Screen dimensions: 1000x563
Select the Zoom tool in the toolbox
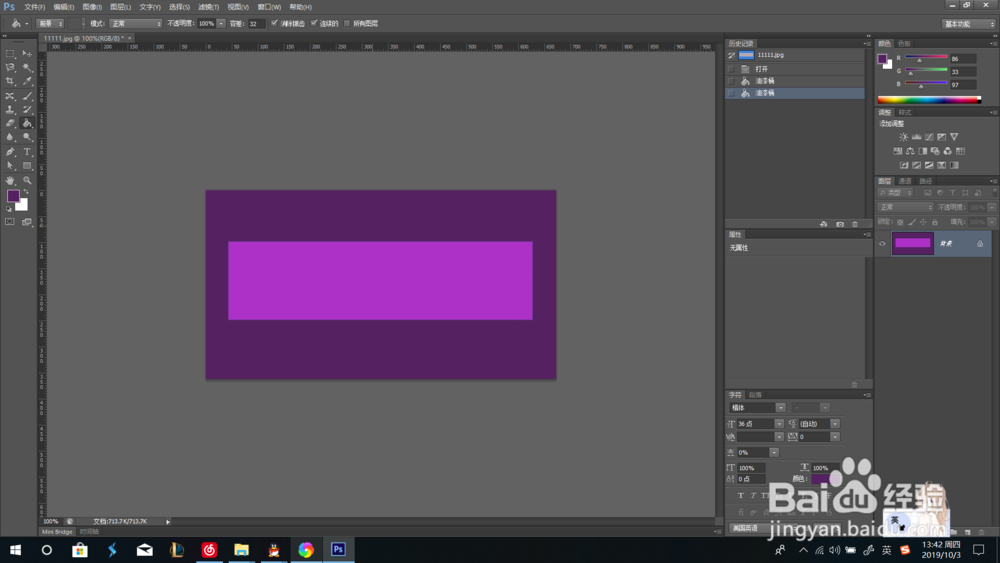click(x=27, y=180)
